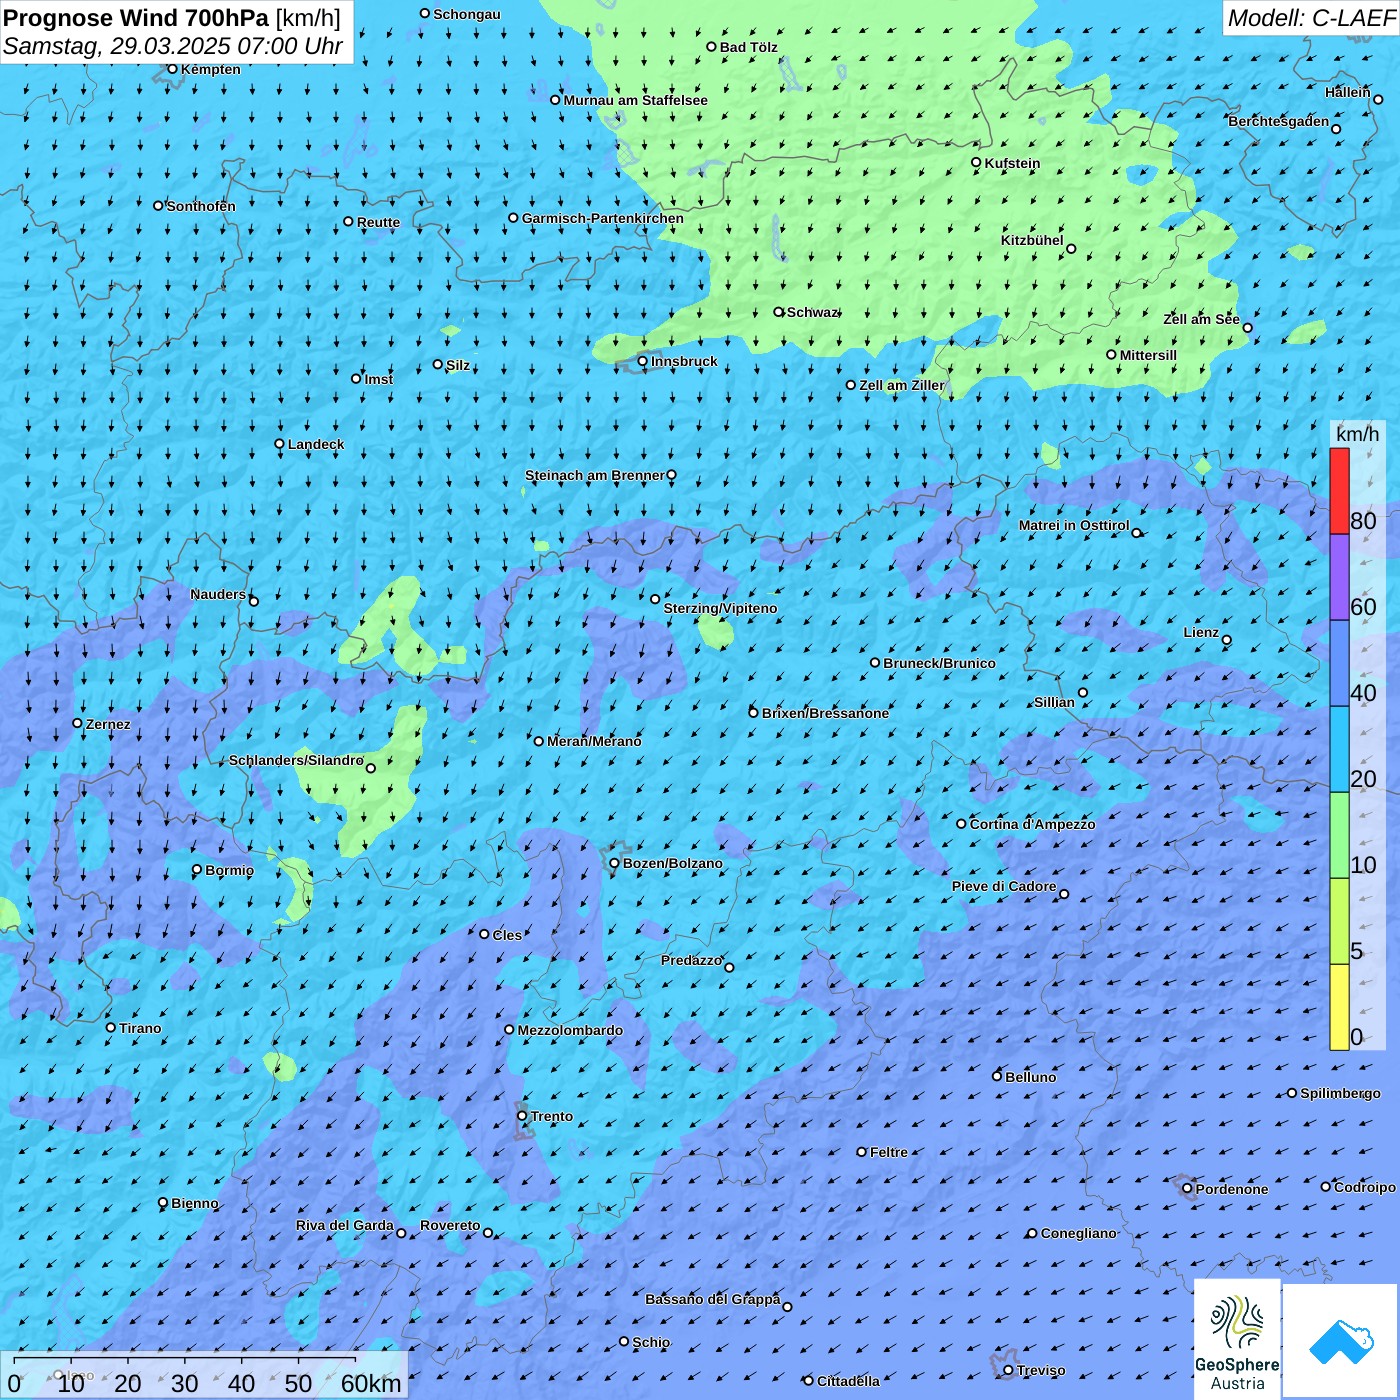
Task: Click the 'Pieve di Cadore' label
Action: pyautogui.click(x=1004, y=886)
